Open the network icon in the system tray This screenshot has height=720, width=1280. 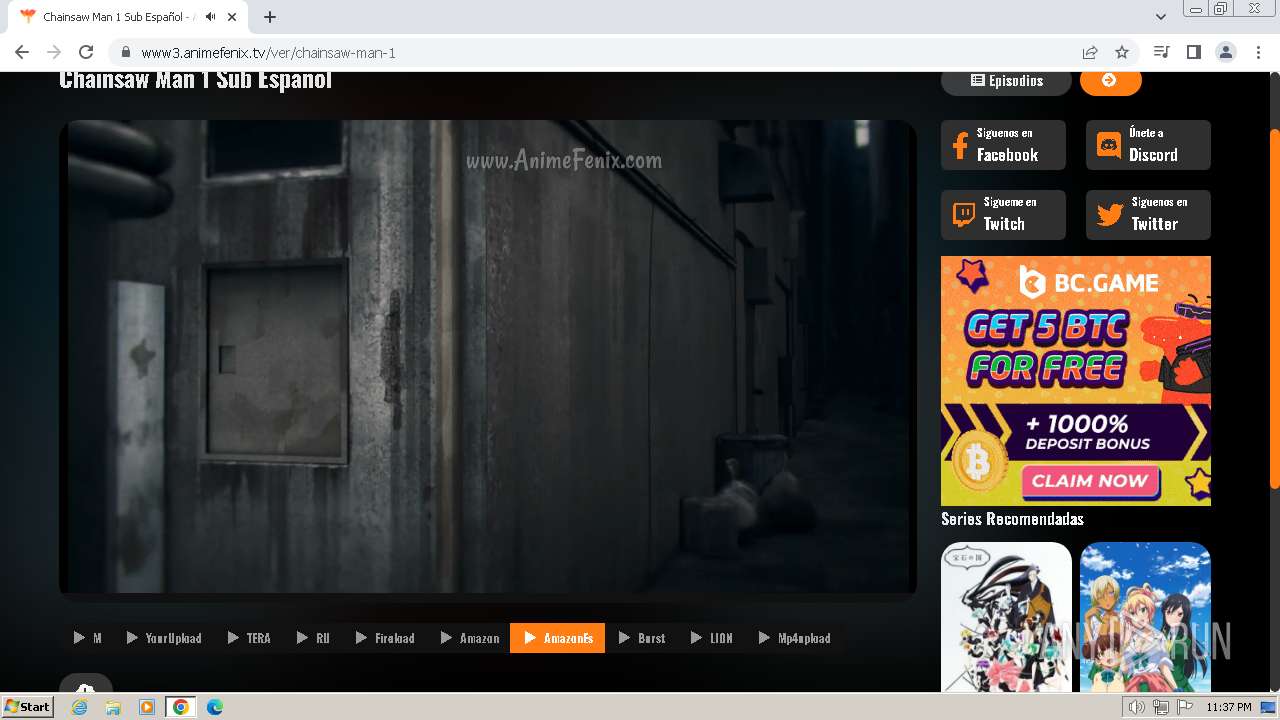(x=1160, y=707)
